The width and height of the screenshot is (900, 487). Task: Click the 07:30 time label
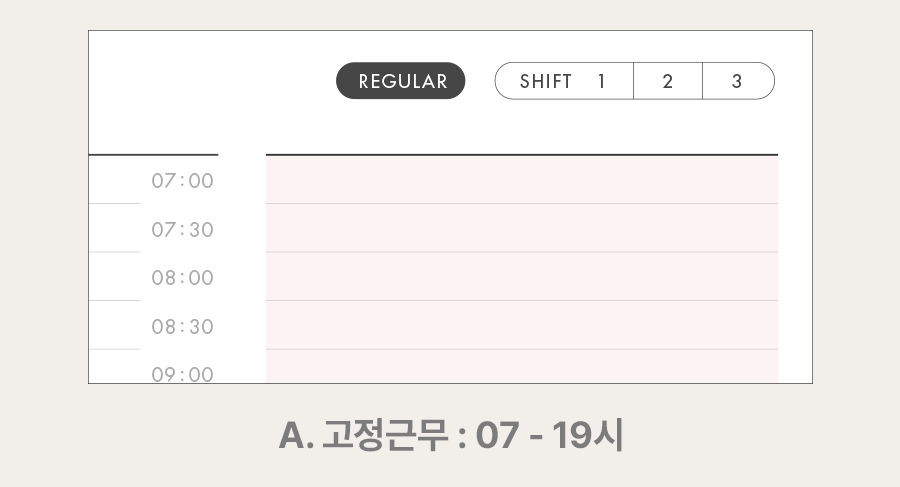(183, 230)
